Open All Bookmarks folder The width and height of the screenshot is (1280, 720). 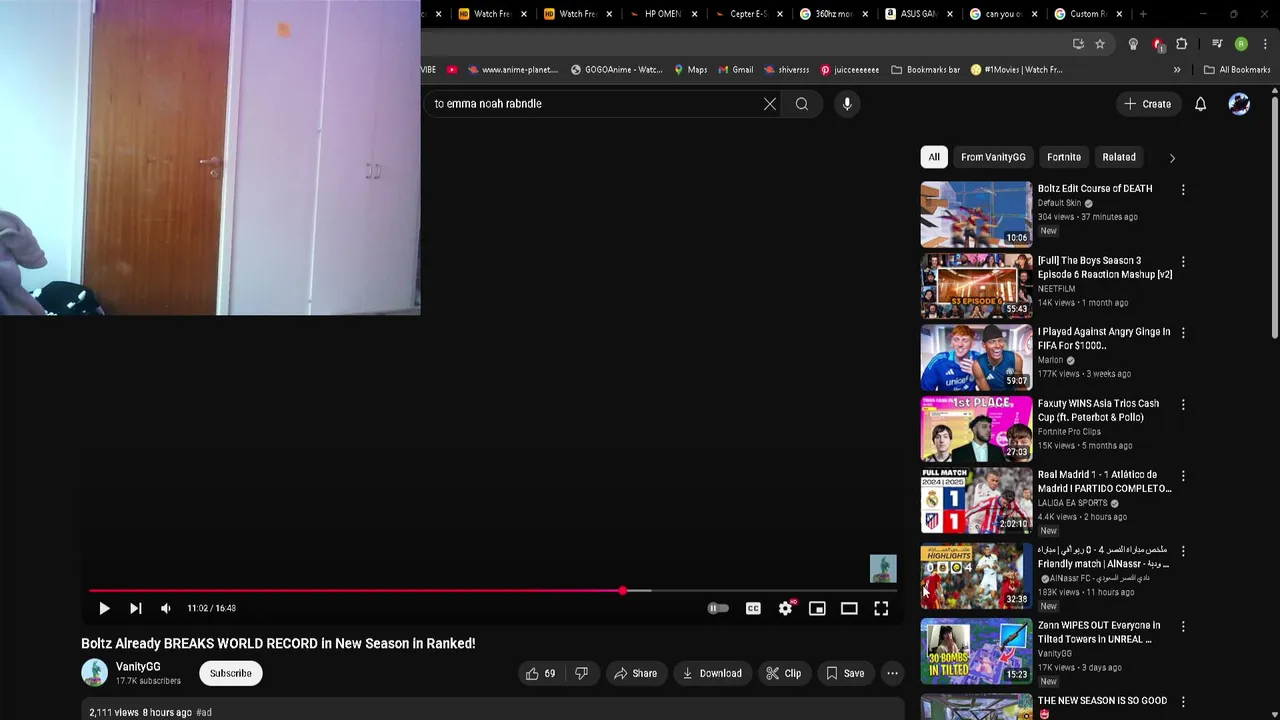1237,70
